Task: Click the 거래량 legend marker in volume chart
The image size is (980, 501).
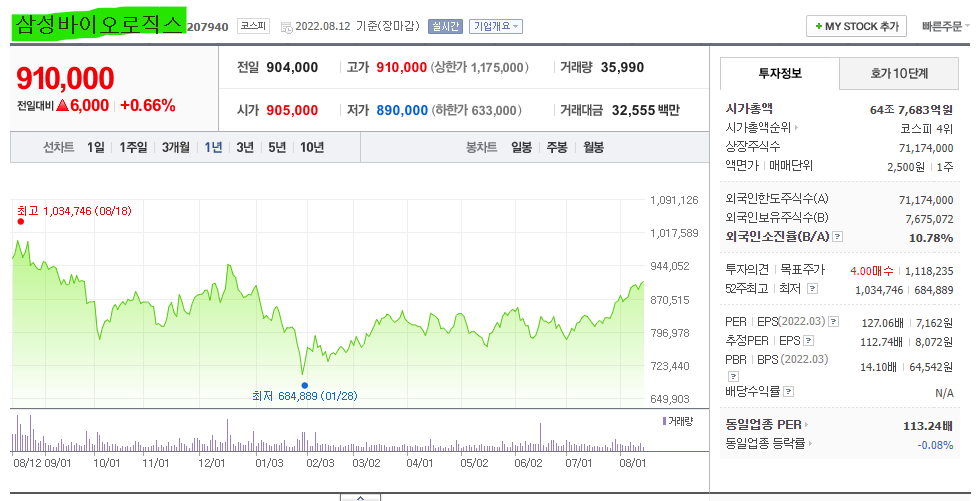Action: [x=664, y=422]
